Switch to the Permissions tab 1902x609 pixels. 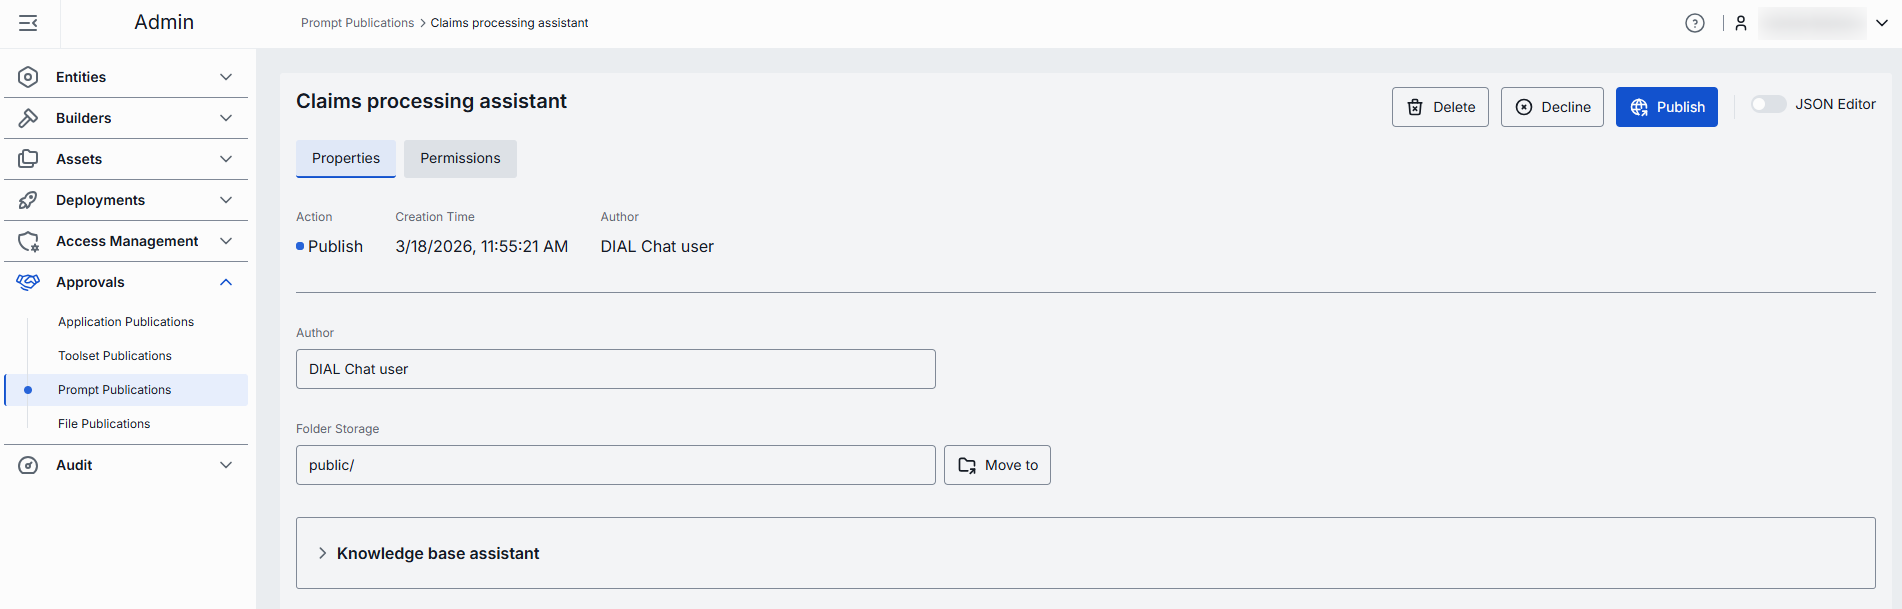[460, 158]
